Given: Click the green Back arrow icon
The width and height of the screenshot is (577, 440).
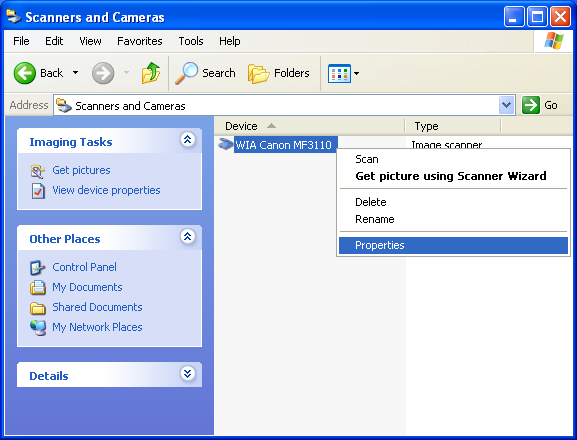Looking at the screenshot, I should [25, 73].
